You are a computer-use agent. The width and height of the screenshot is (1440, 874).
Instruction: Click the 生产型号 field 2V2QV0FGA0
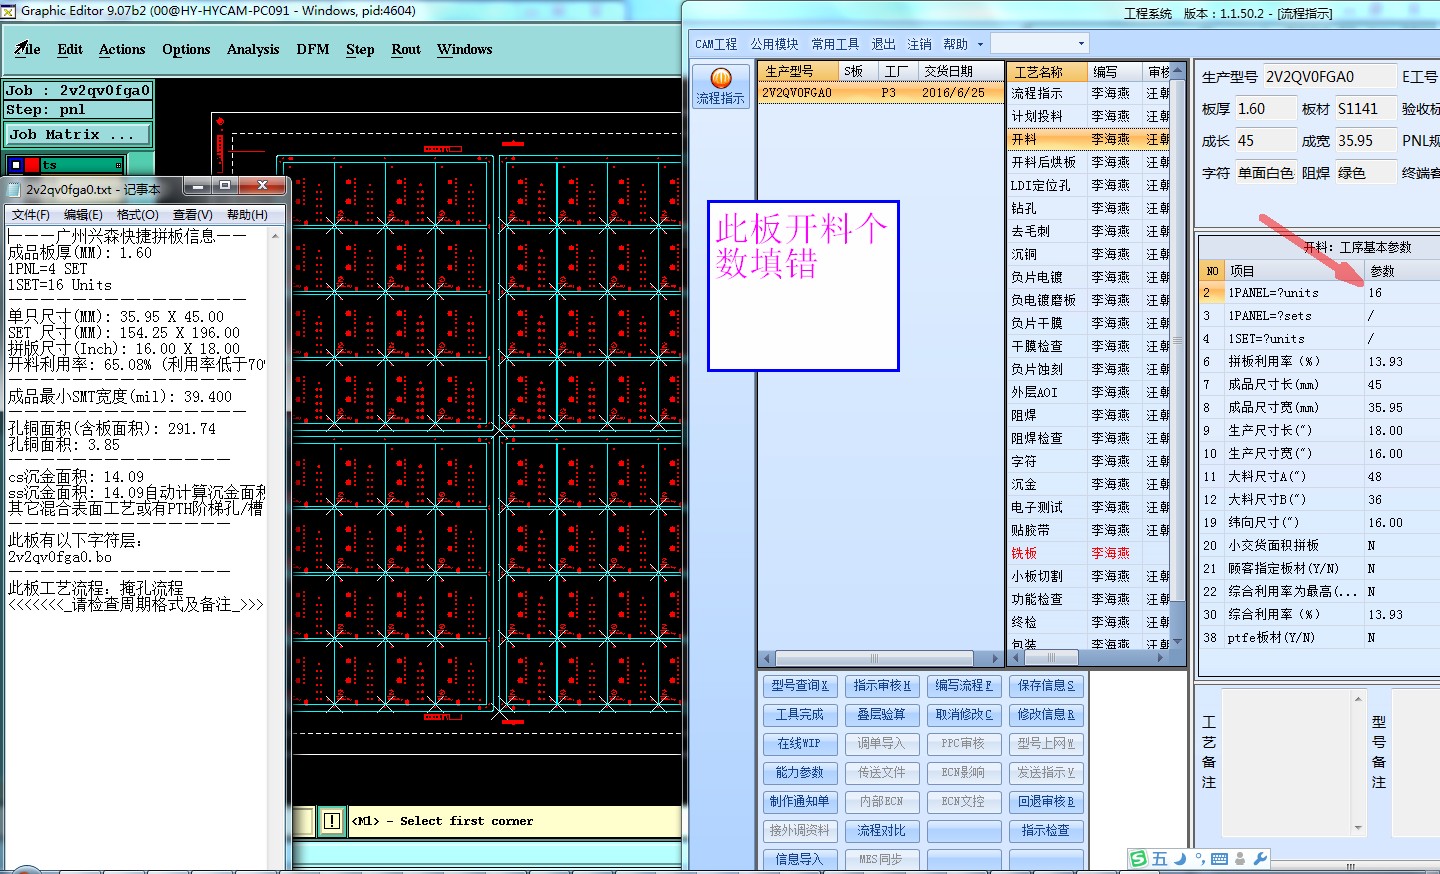(1329, 77)
